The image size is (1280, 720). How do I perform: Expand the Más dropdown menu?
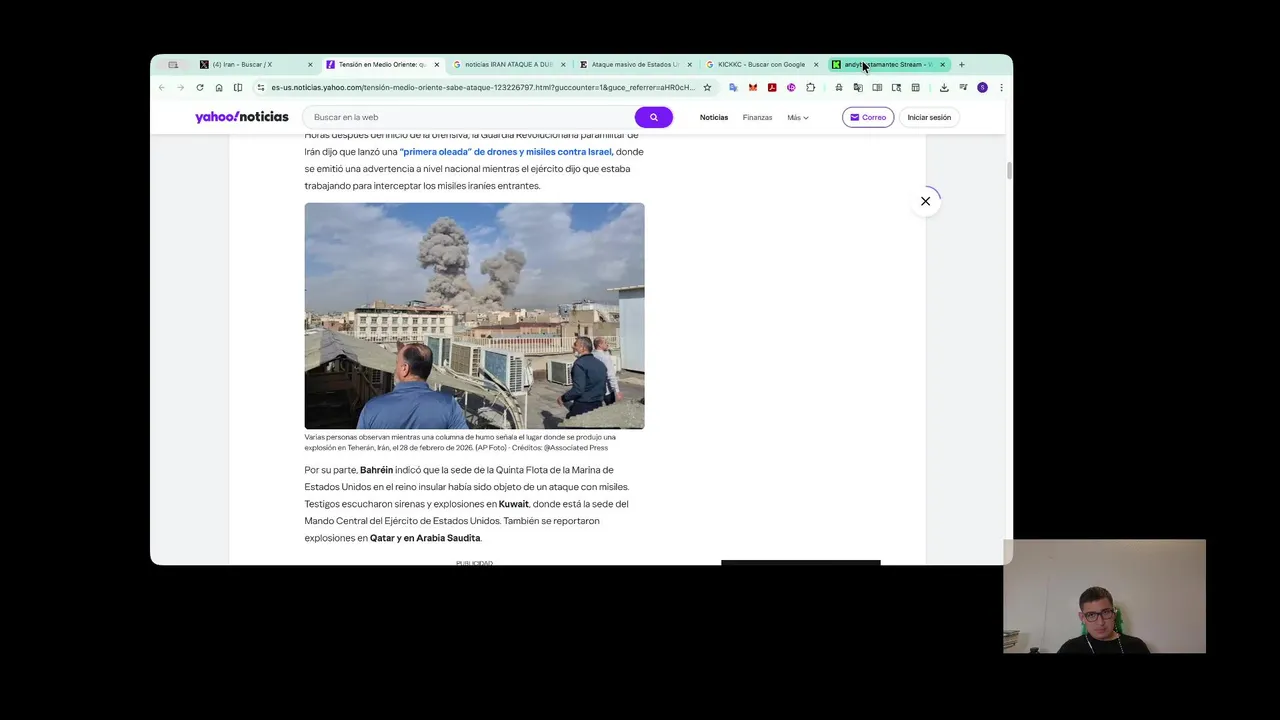(798, 117)
